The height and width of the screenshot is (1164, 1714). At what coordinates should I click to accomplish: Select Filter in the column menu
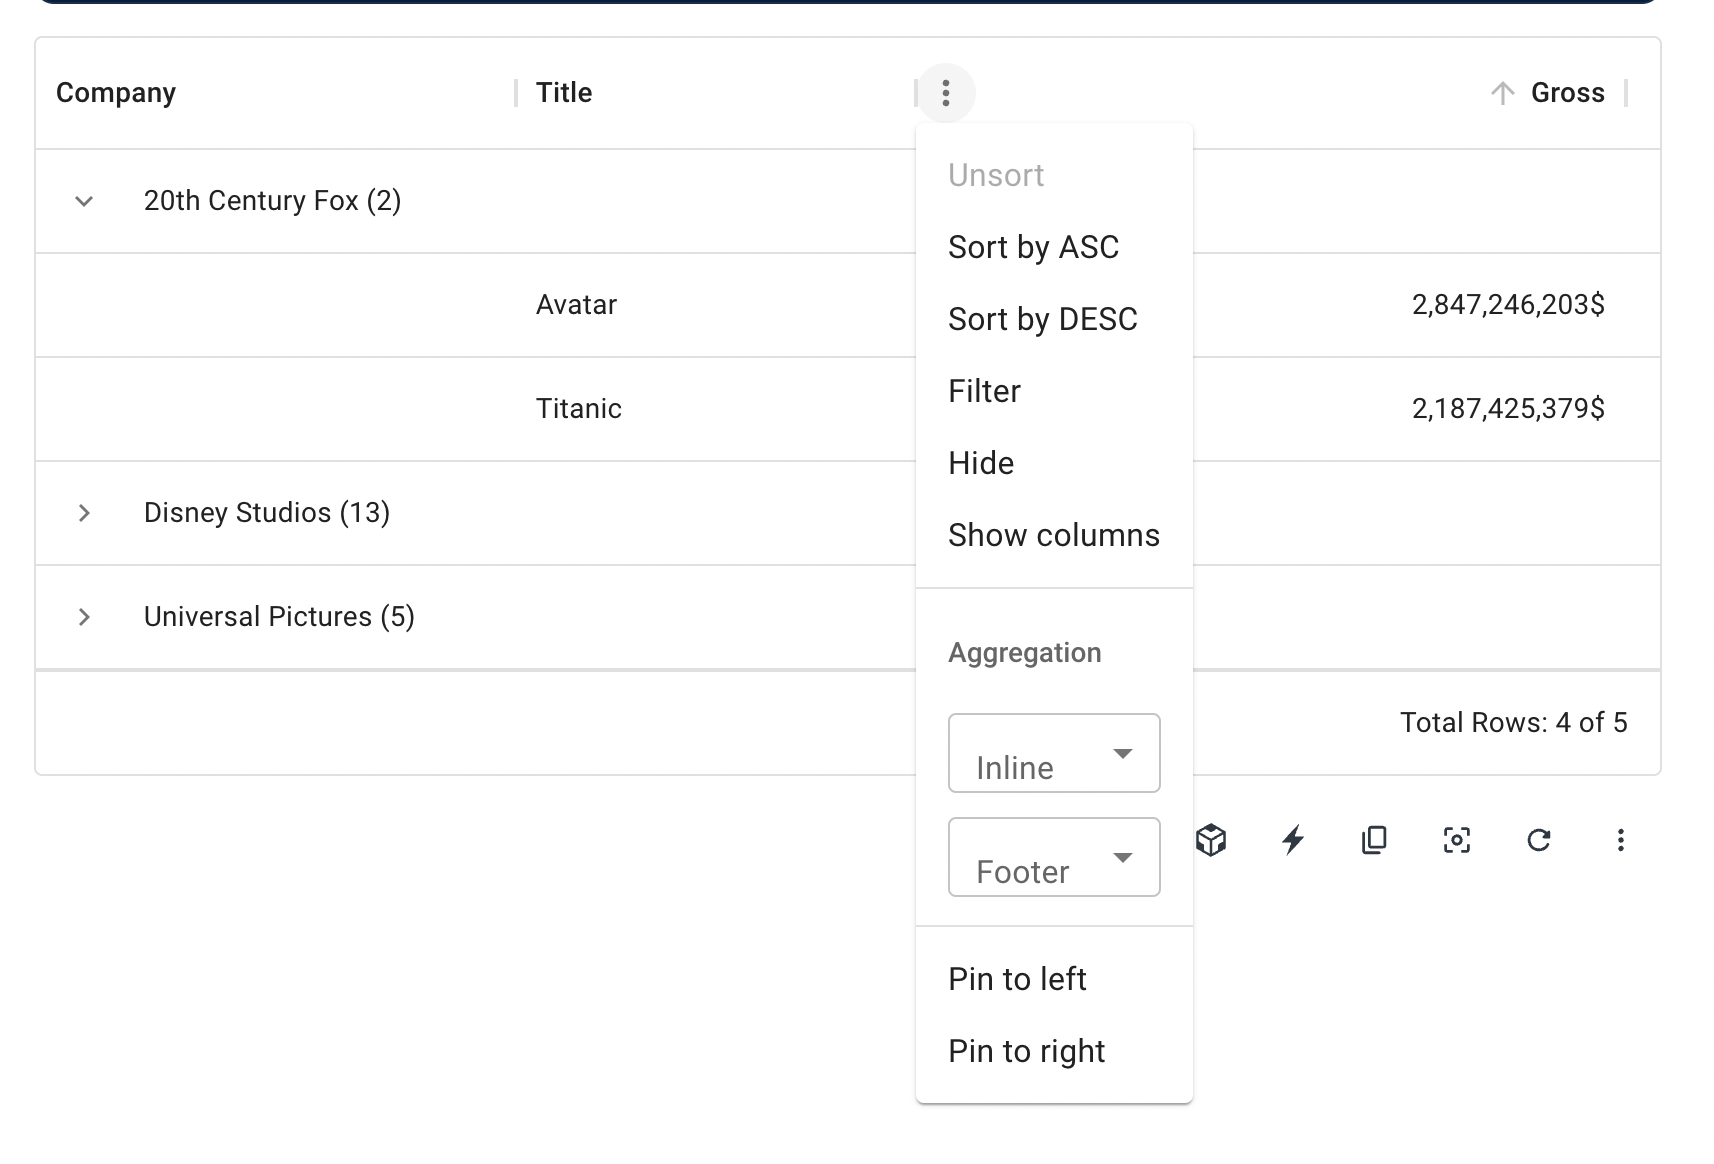coord(984,391)
